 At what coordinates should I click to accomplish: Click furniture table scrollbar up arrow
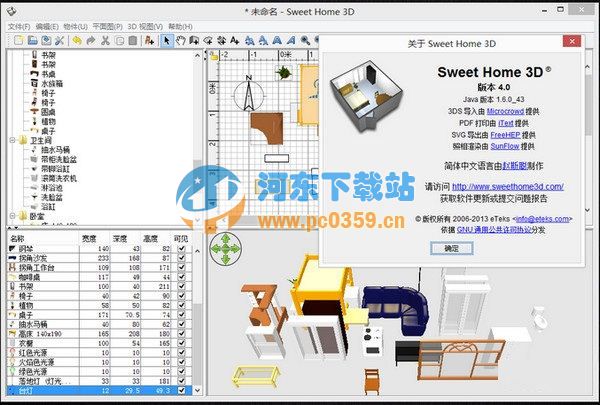coord(197,251)
